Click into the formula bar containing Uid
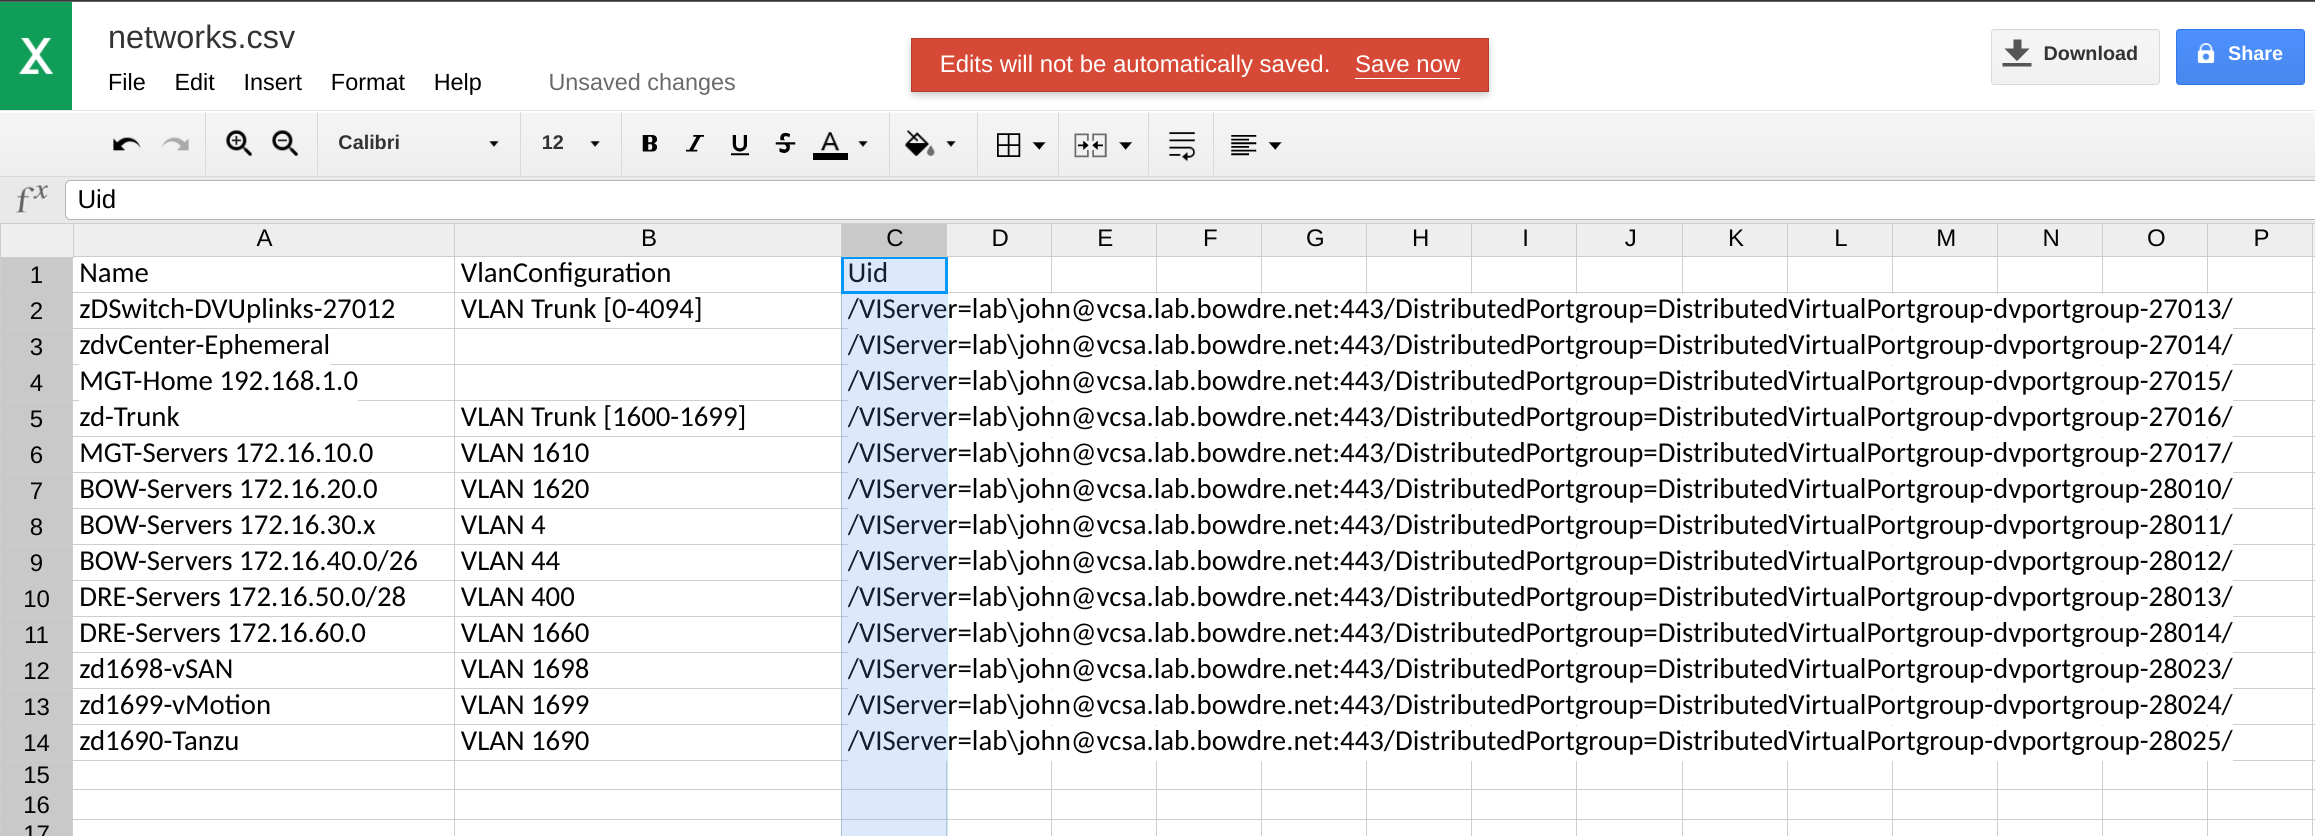The height and width of the screenshot is (836, 2315). (x=1190, y=199)
